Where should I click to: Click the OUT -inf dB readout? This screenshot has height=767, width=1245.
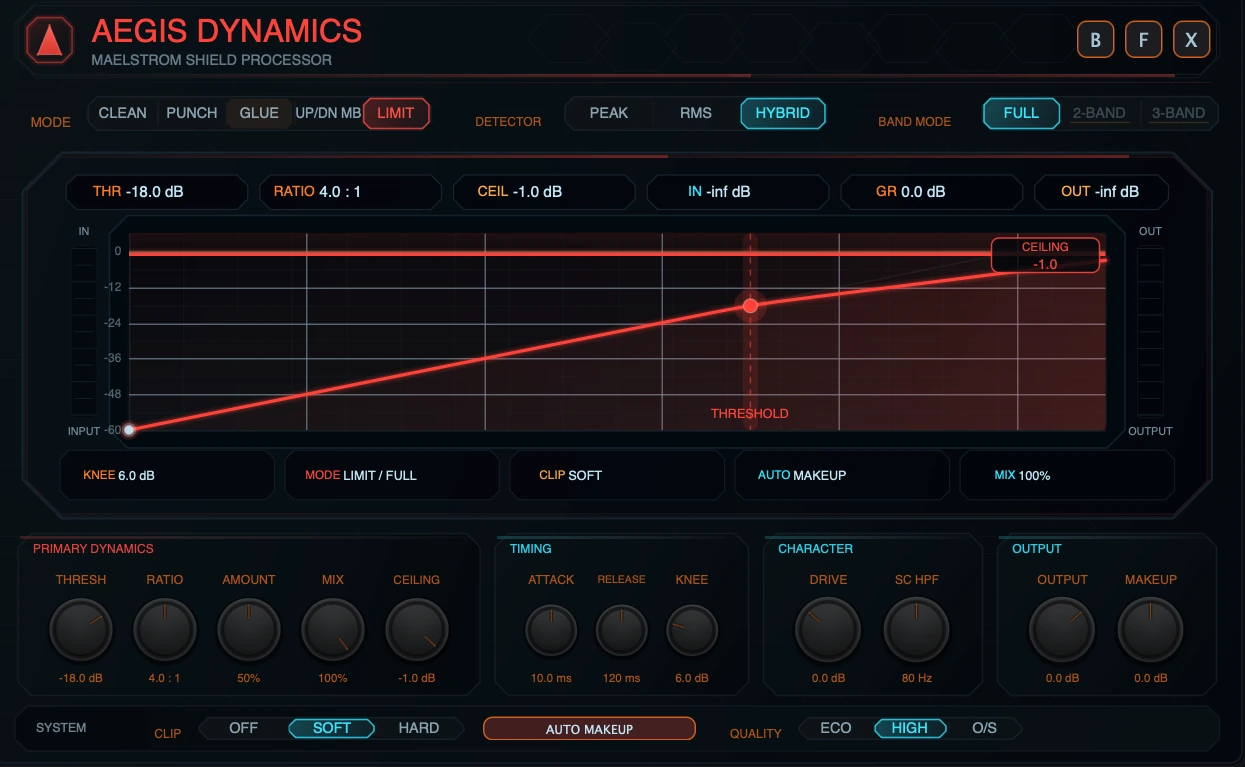[1101, 191]
